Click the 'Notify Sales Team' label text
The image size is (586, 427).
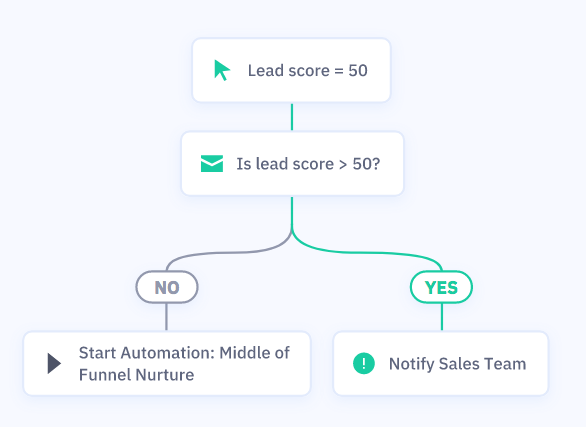point(457,364)
